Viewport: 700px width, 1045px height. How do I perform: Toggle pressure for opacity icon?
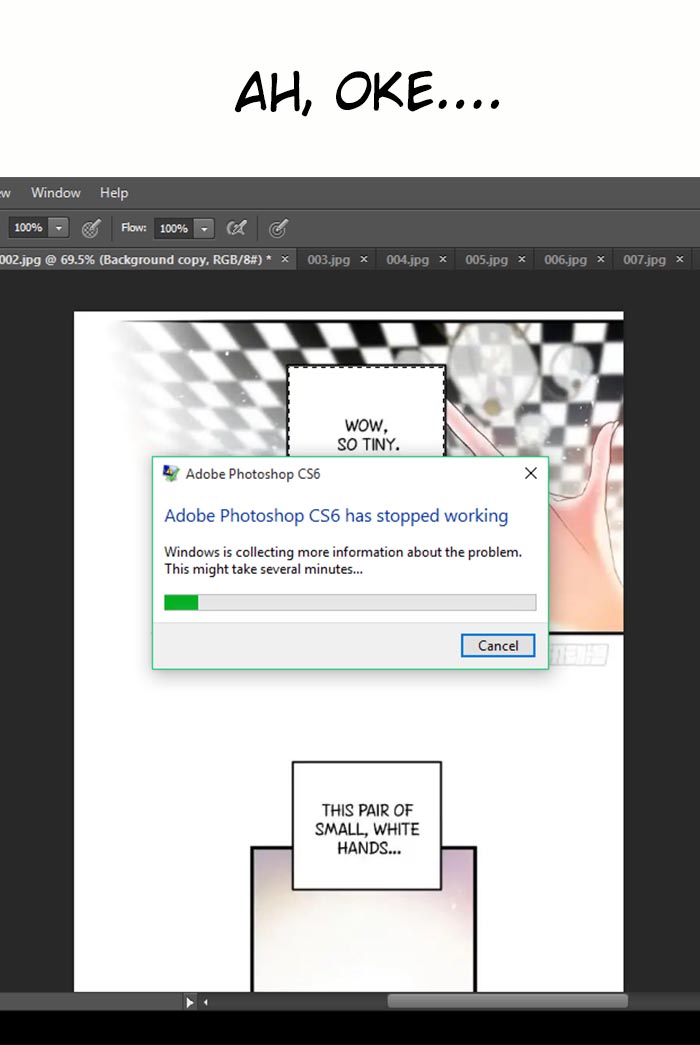[x=91, y=228]
